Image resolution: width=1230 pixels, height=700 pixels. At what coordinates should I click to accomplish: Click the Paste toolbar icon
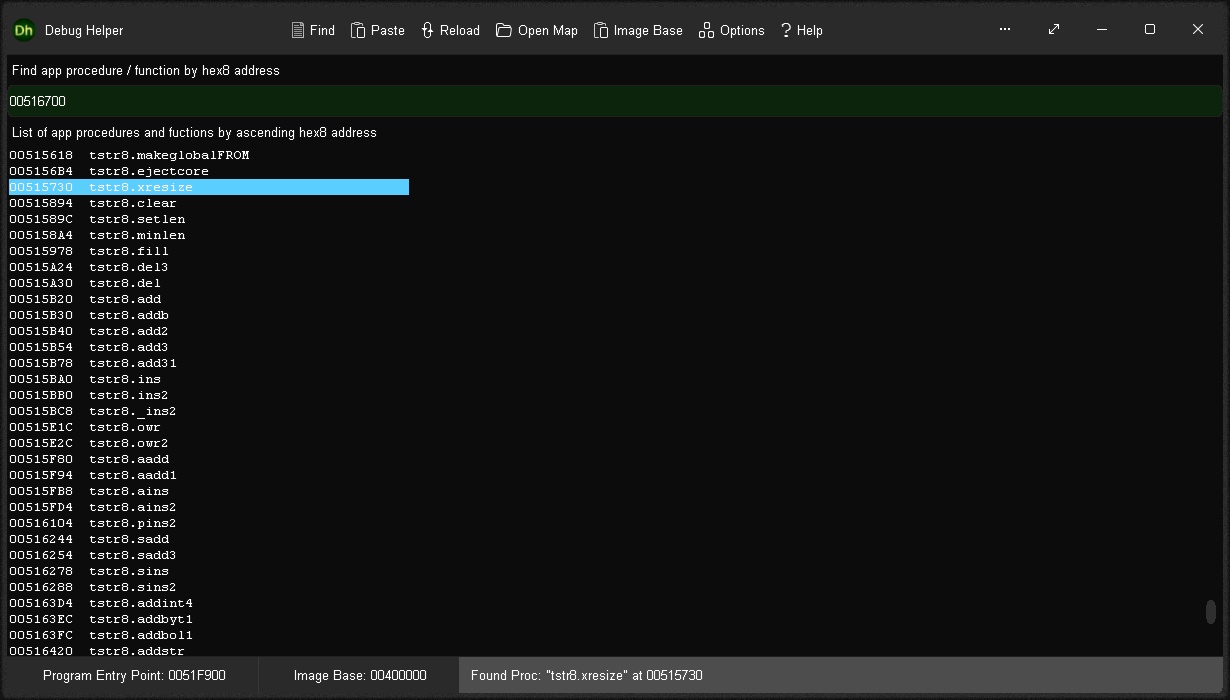pos(377,30)
